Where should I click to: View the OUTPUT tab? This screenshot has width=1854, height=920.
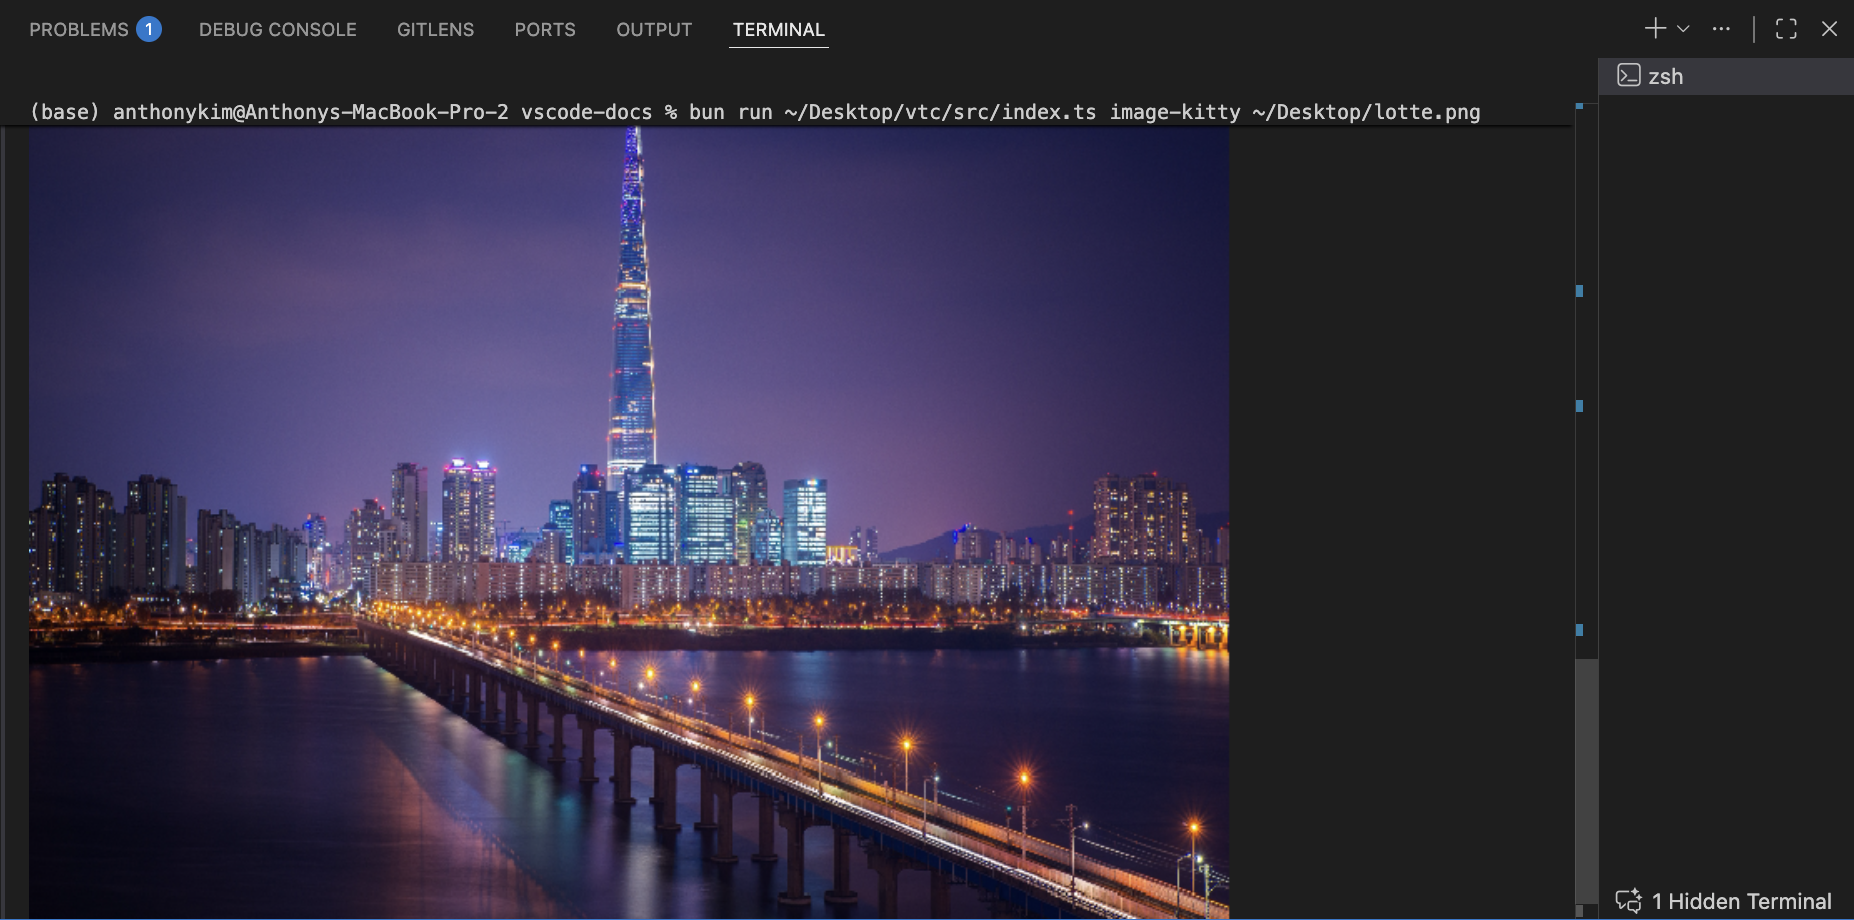point(652,29)
